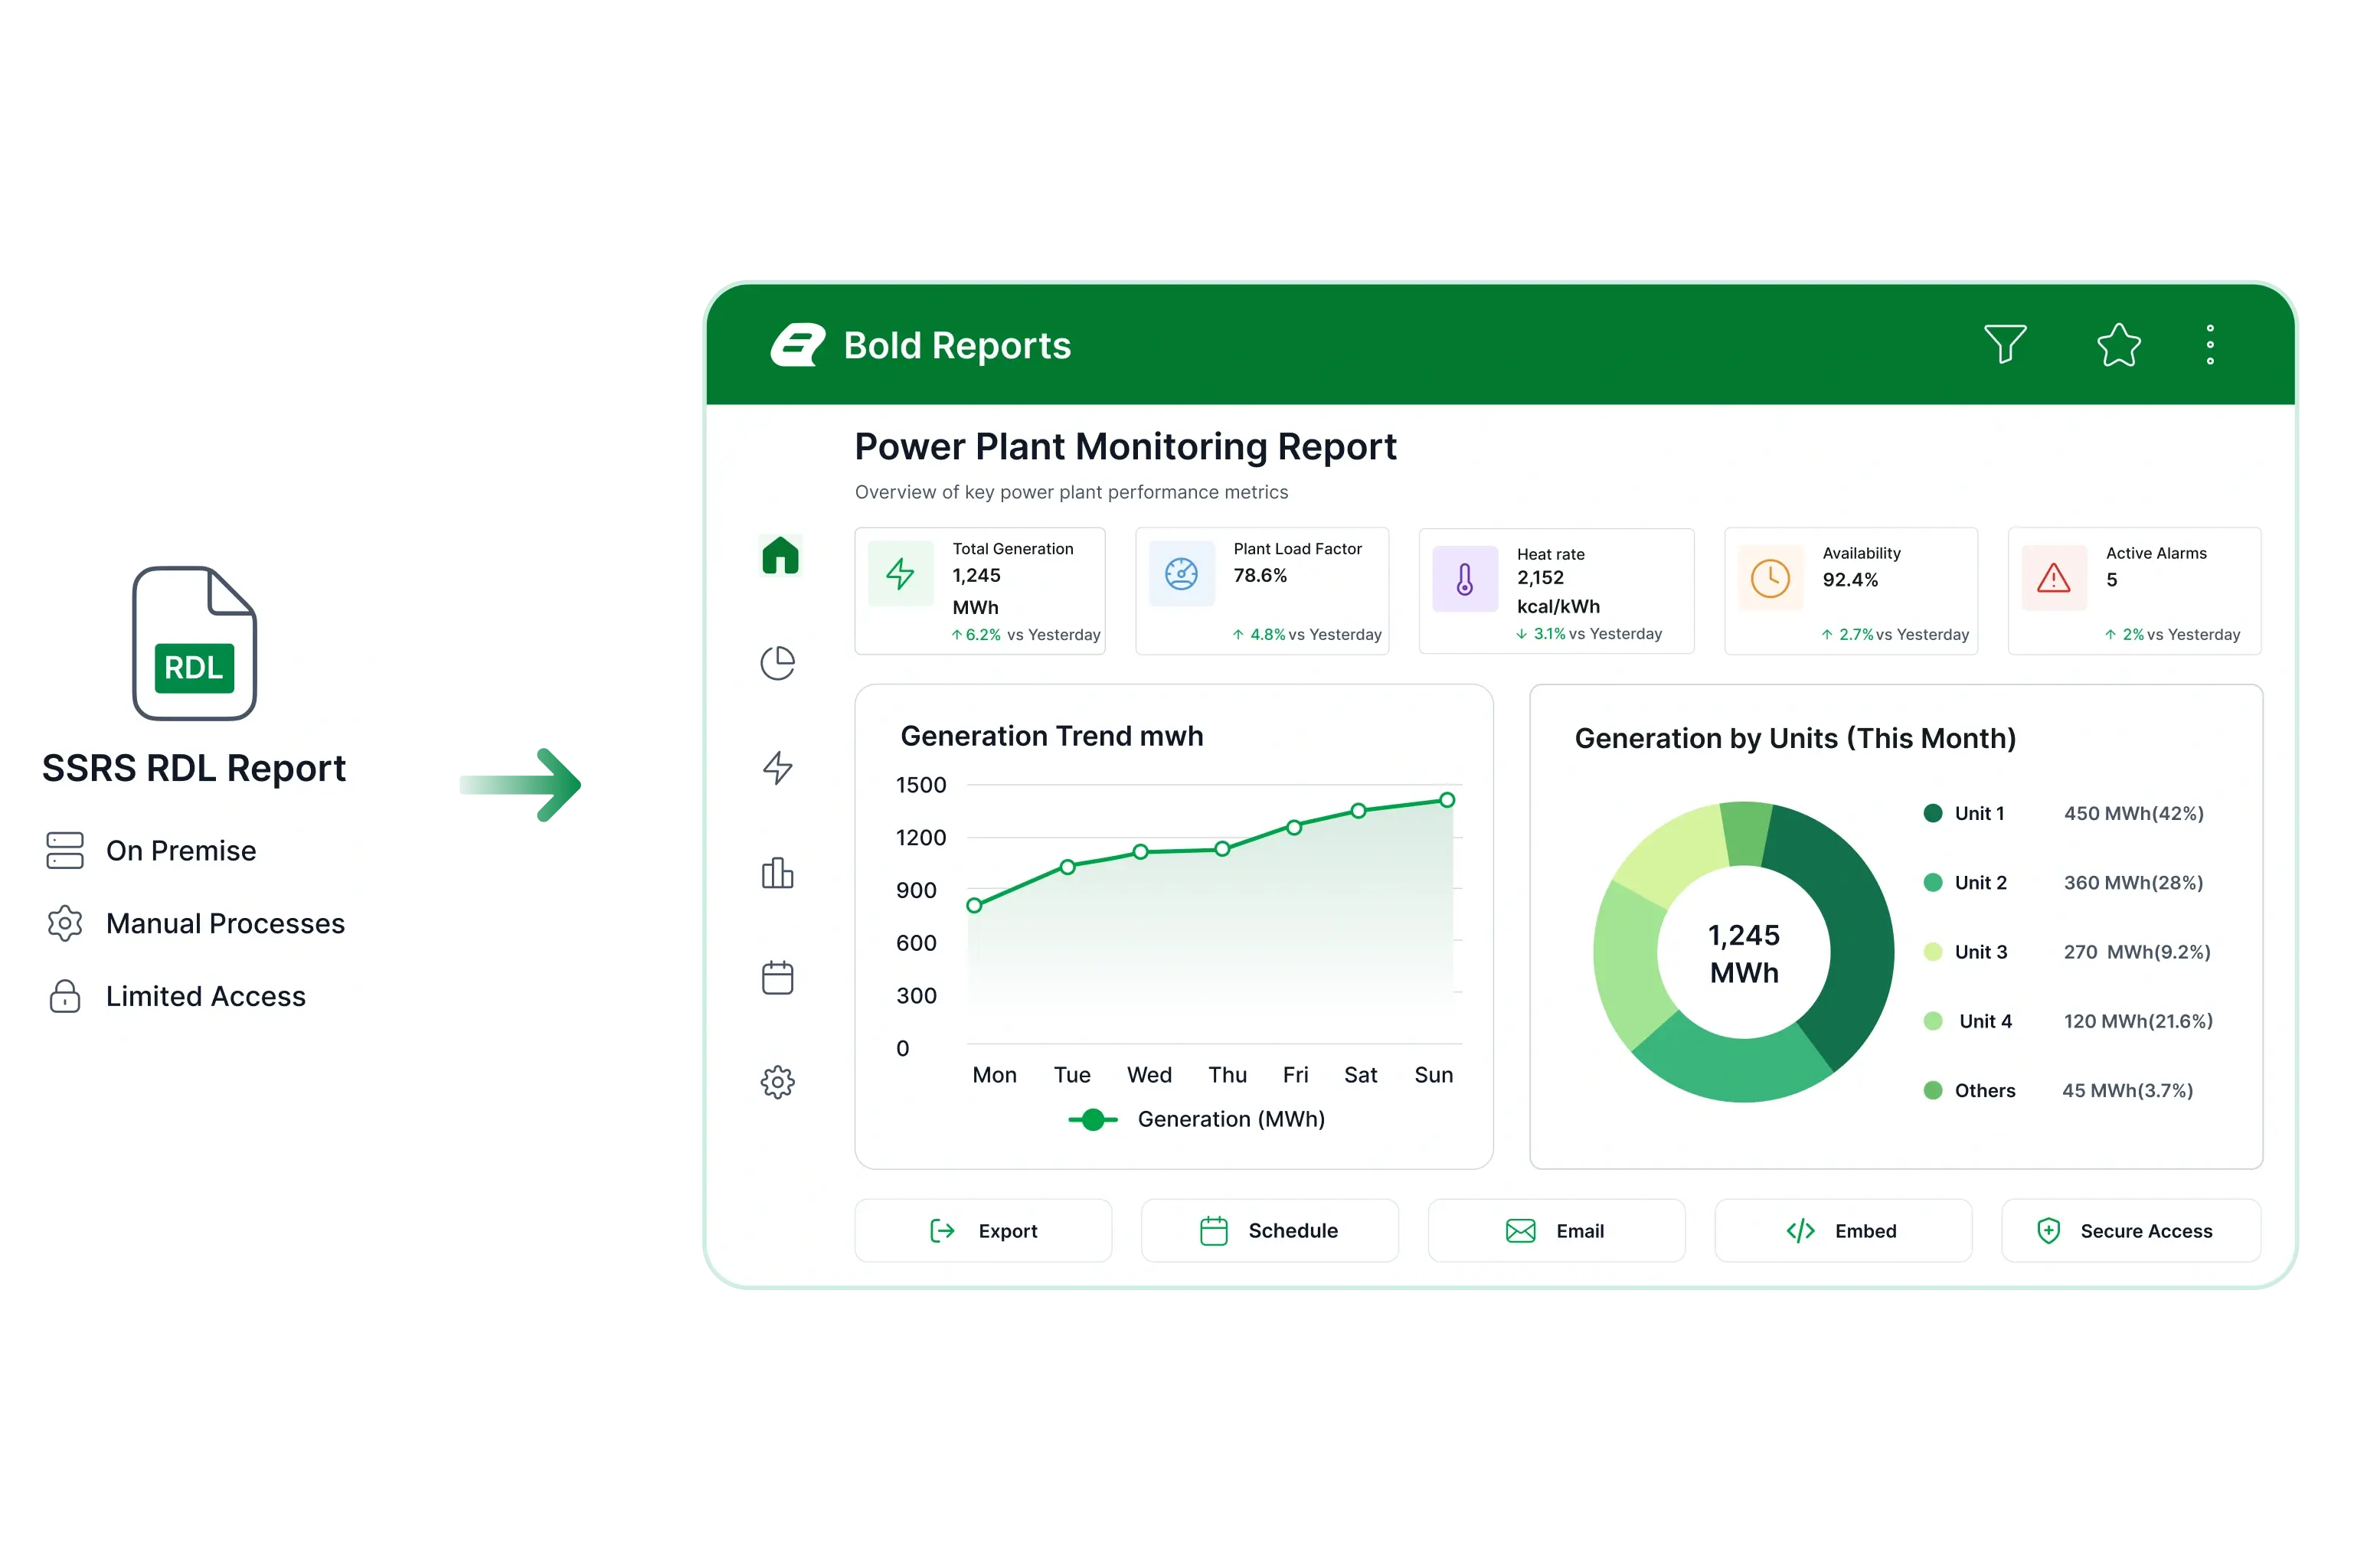Click the Bold Reports header title

(957, 345)
